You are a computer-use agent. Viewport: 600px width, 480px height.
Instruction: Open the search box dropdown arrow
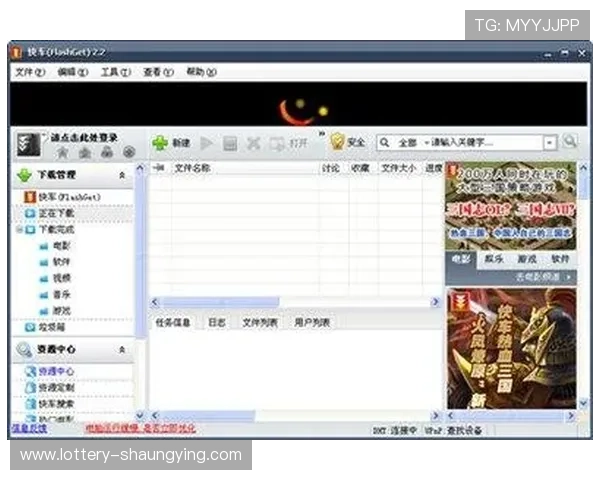click(549, 143)
